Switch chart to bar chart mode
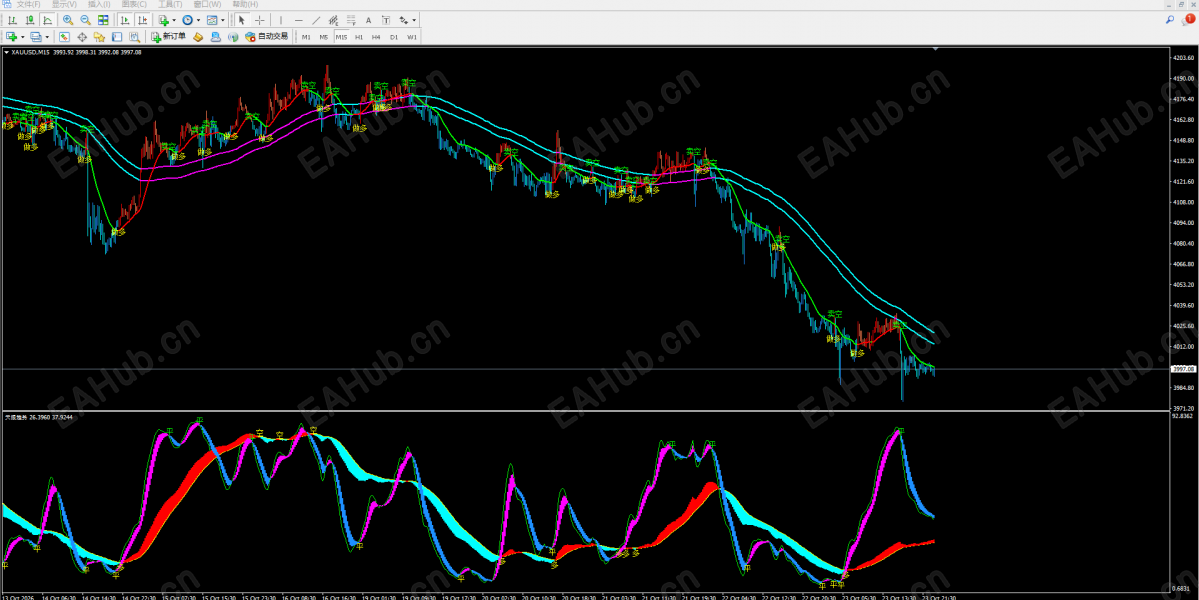Screen dimensions: 1199x600 pyautogui.click(x=12, y=21)
